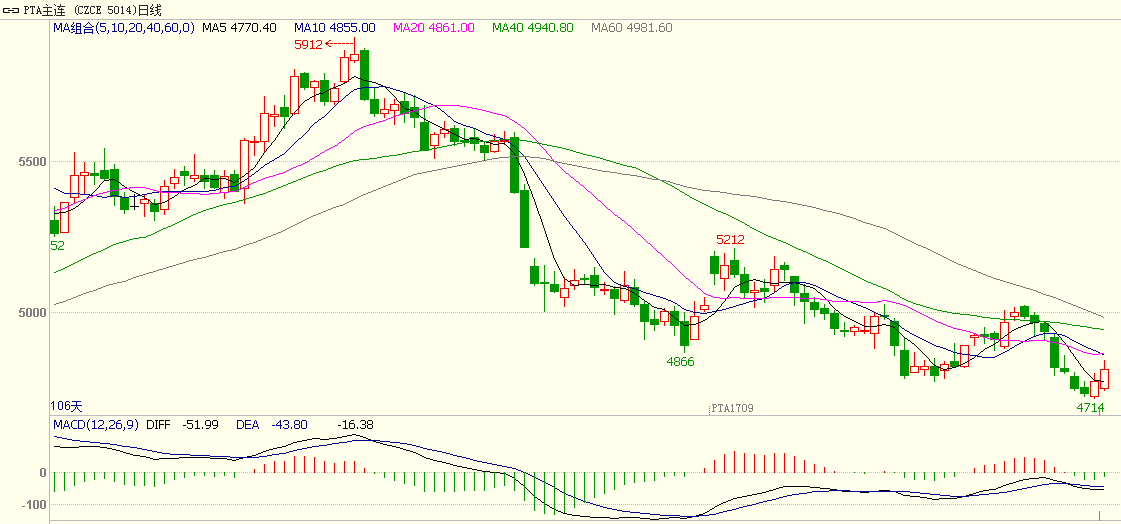Click the blue MA10 4855.00 legend
Screen dimensions: 1121x524
[335, 28]
